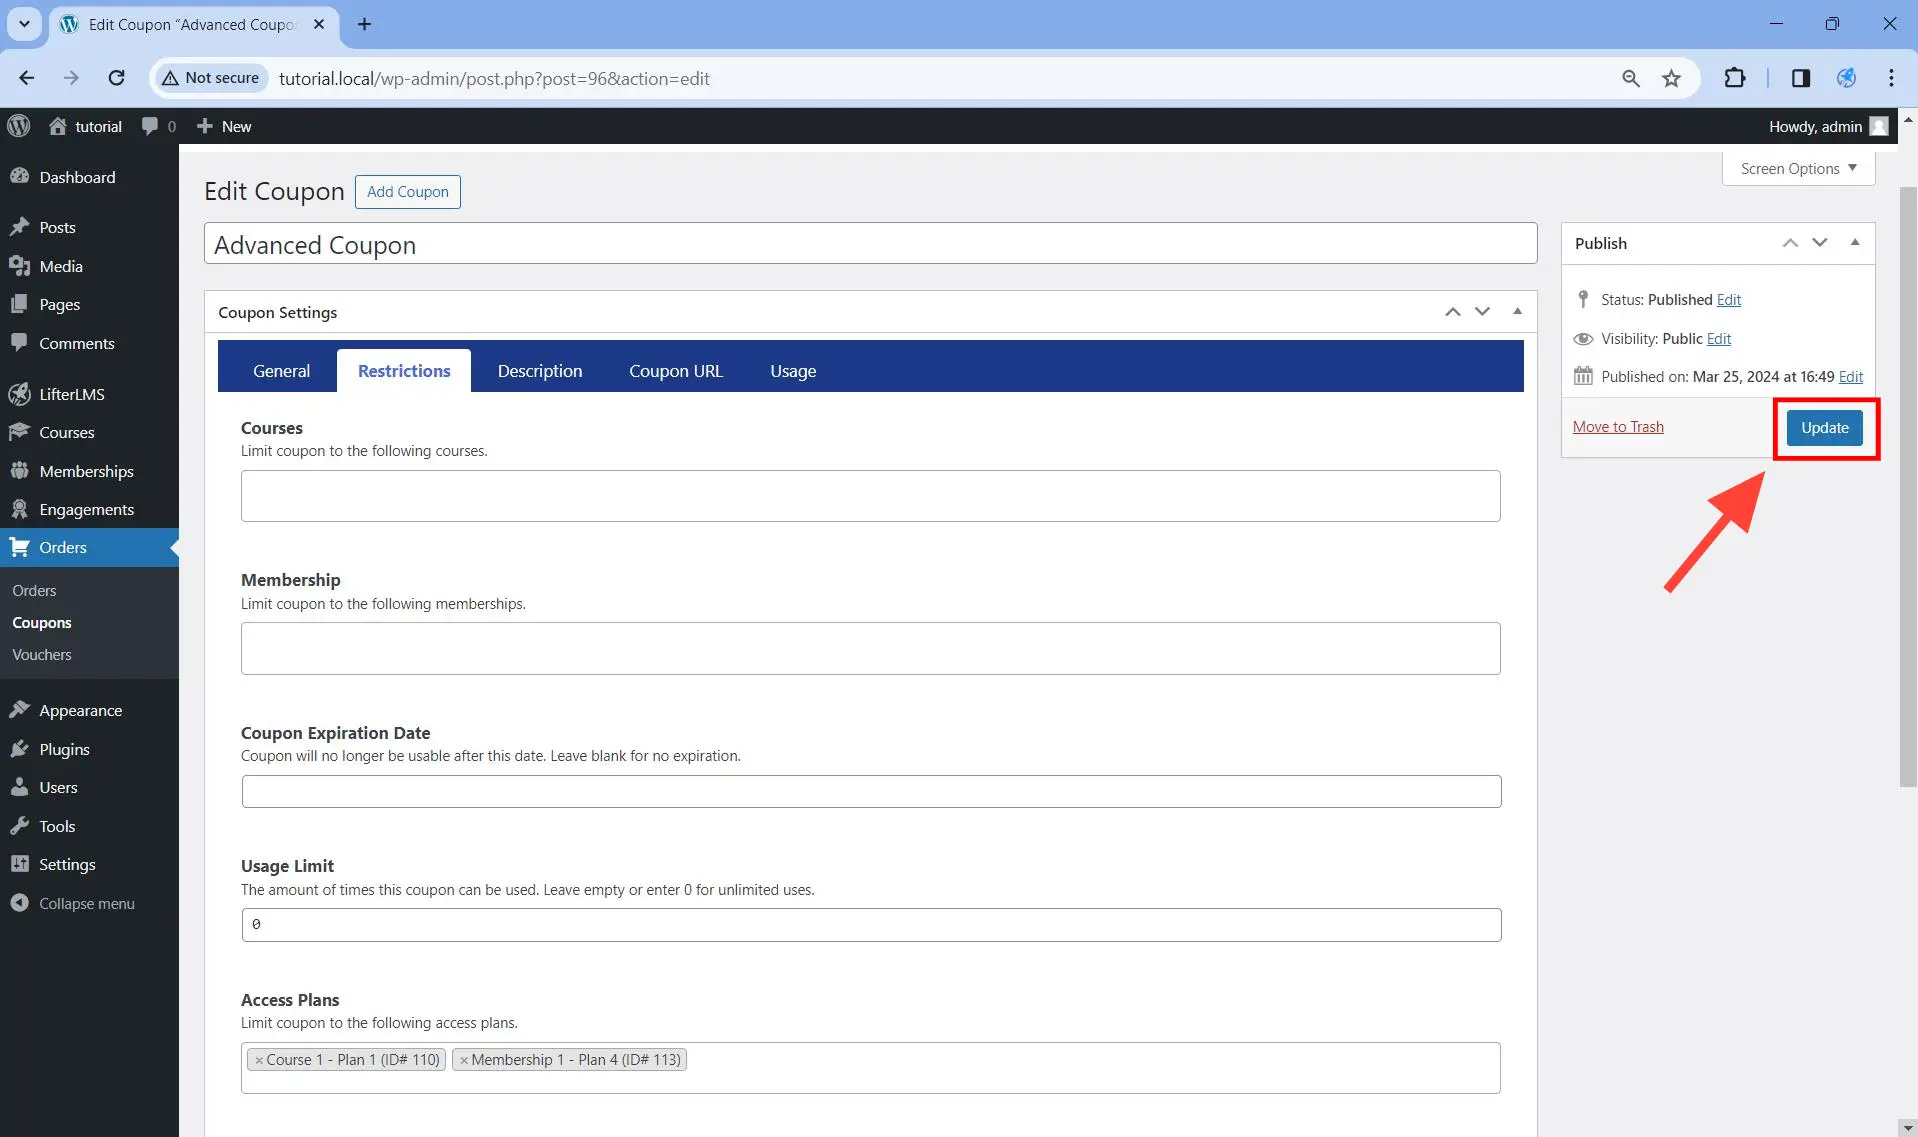
Task: Move Publish box up with its arrow
Action: pos(1790,243)
